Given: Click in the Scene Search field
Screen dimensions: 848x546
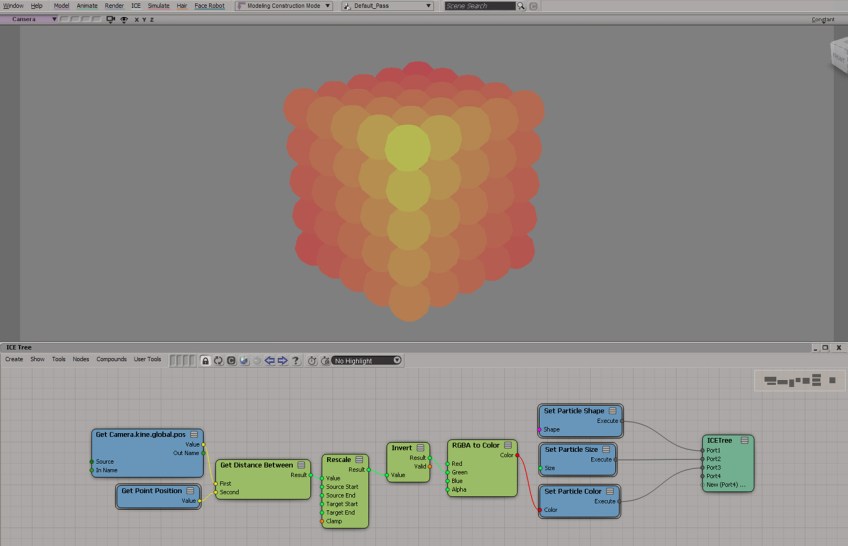Looking at the screenshot, I should pyautogui.click(x=480, y=6).
